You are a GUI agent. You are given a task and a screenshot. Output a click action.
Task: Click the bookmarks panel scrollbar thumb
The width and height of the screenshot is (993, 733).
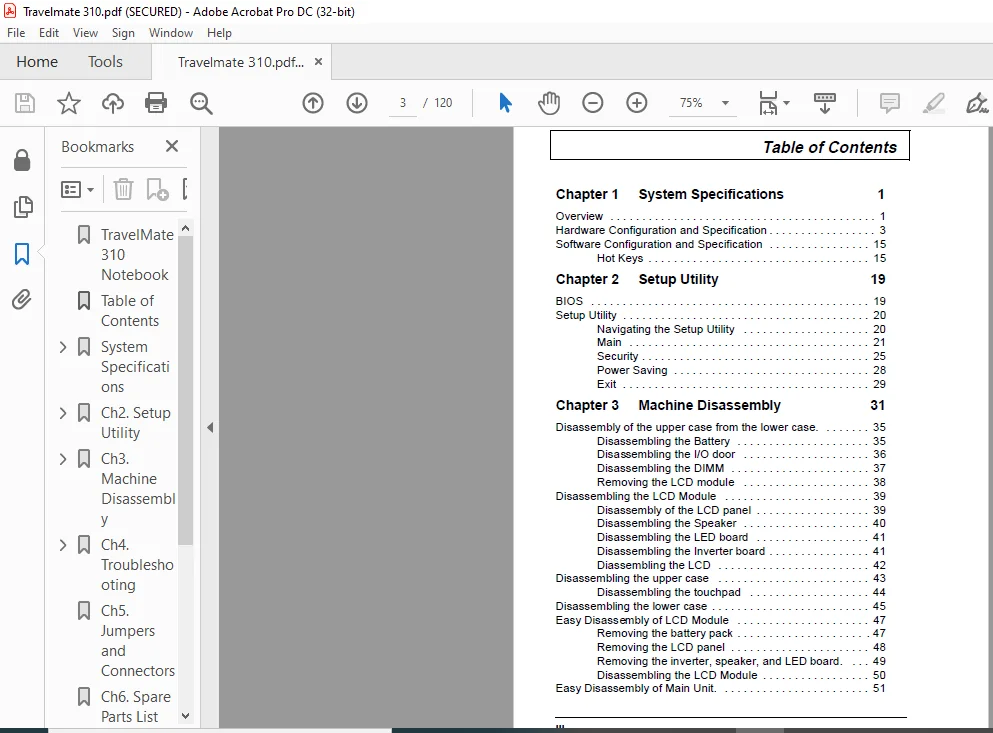185,391
